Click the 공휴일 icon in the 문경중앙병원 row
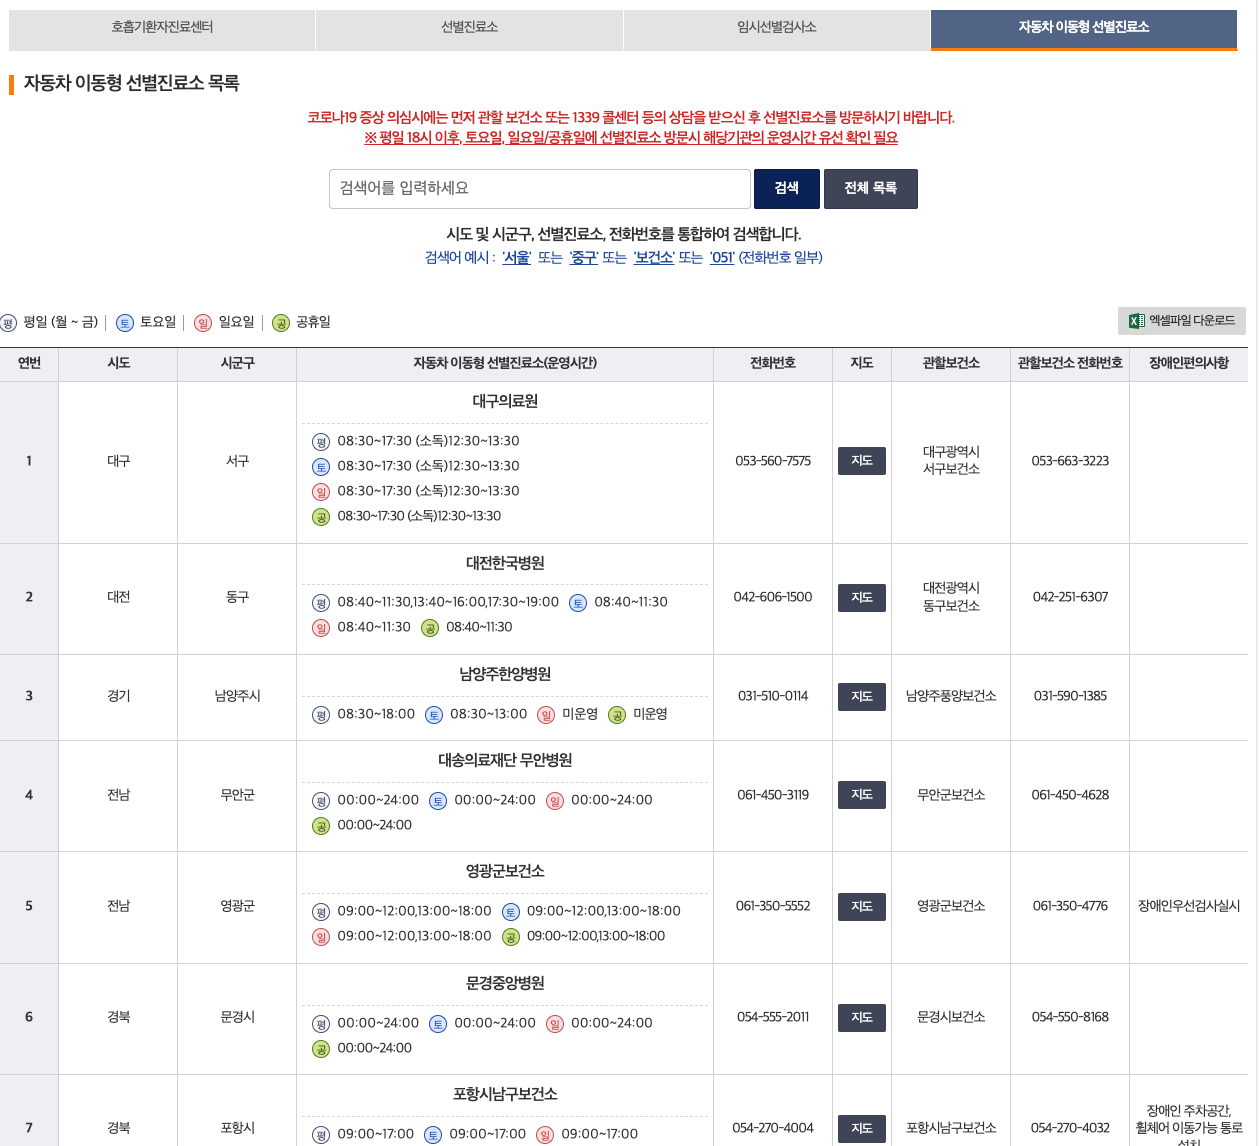This screenshot has height=1146, width=1259. pyautogui.click(x=321, y=1049)
